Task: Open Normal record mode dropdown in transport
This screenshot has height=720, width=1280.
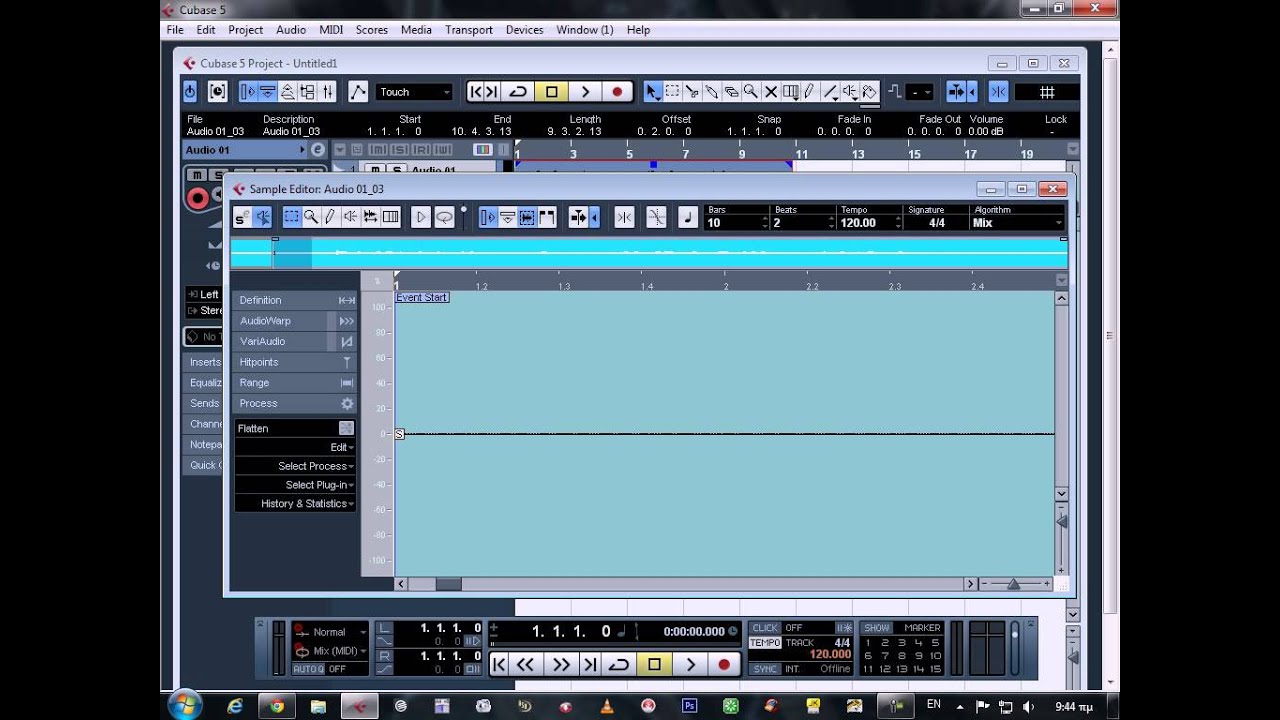Action: point(331,632)
